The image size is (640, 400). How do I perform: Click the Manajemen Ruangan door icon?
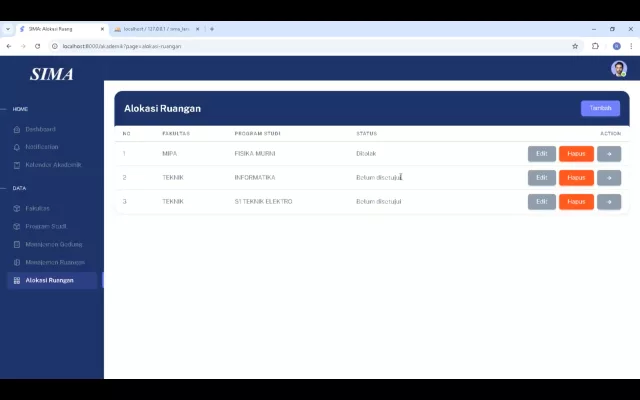click(17, 262)
